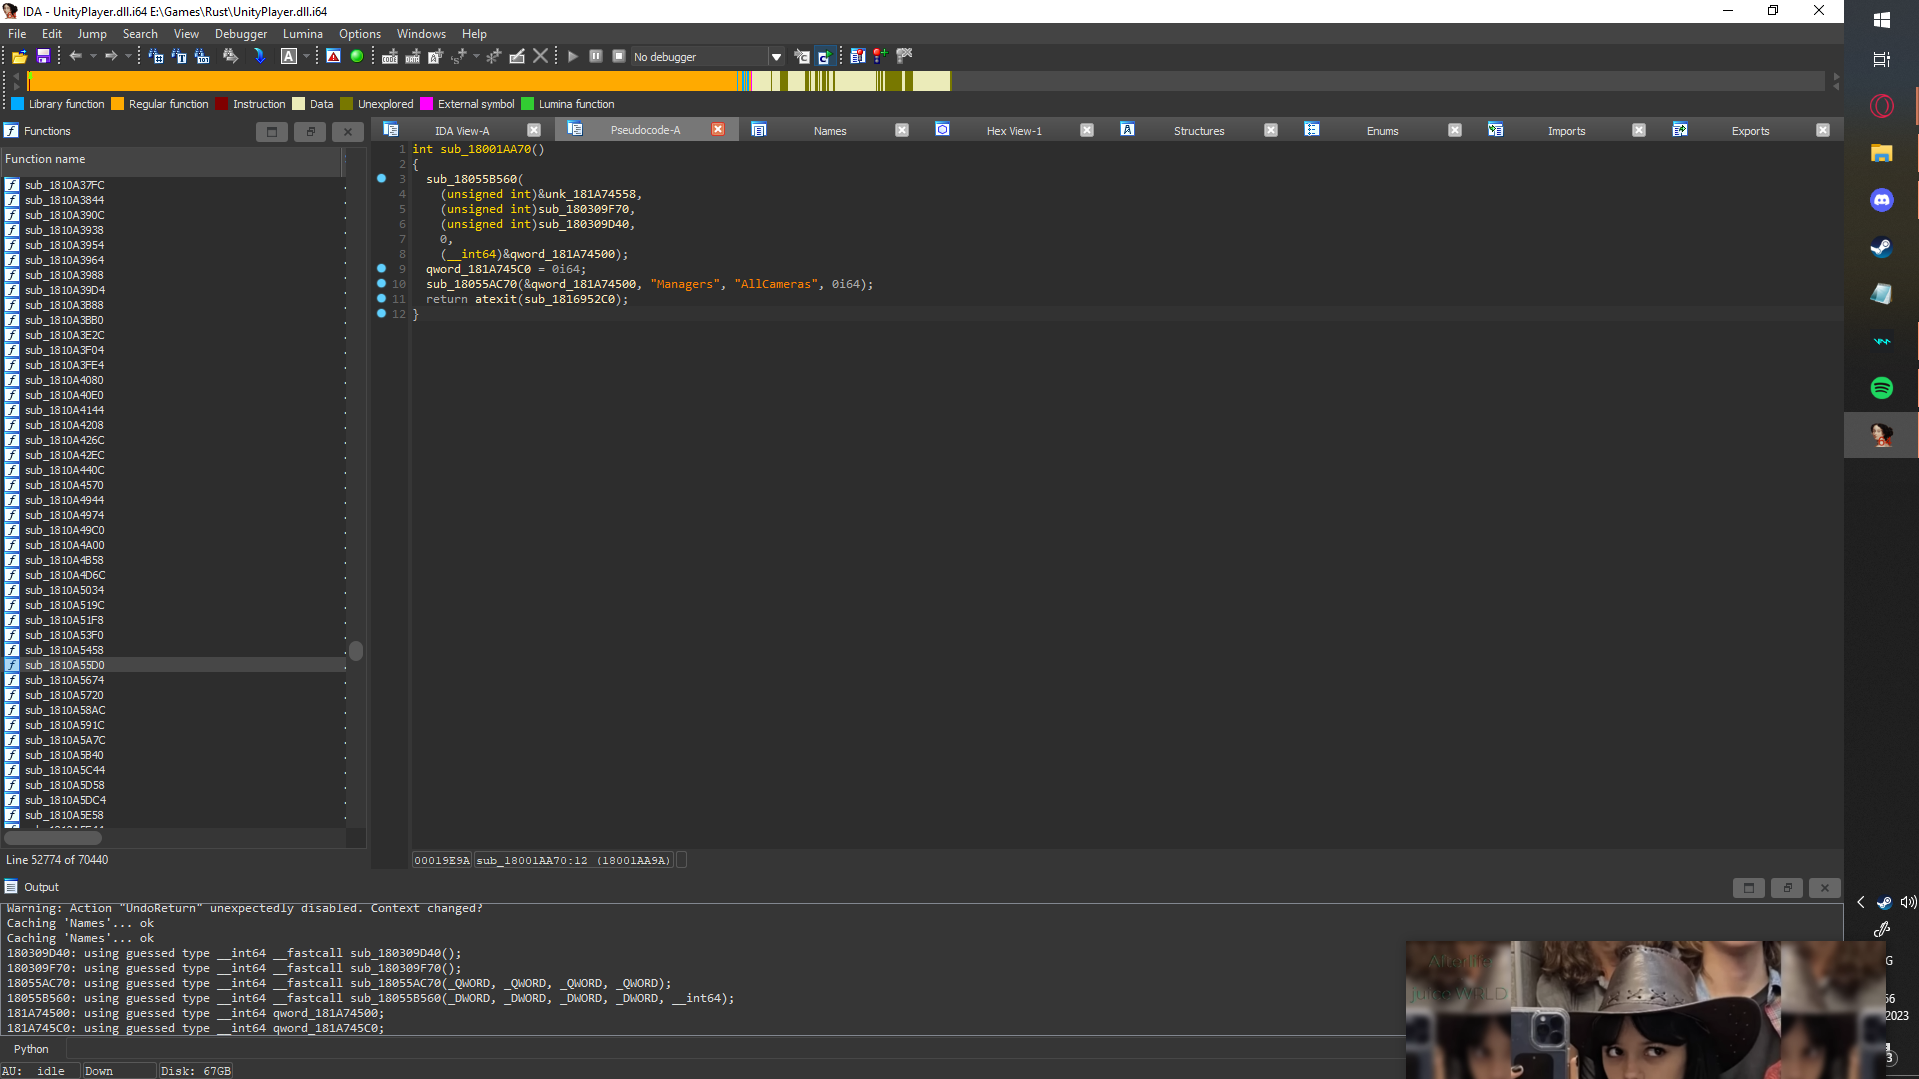Switch to the Structures tab
Viewport: 1919px width, 1079px height.
[x=1199, y=131]
